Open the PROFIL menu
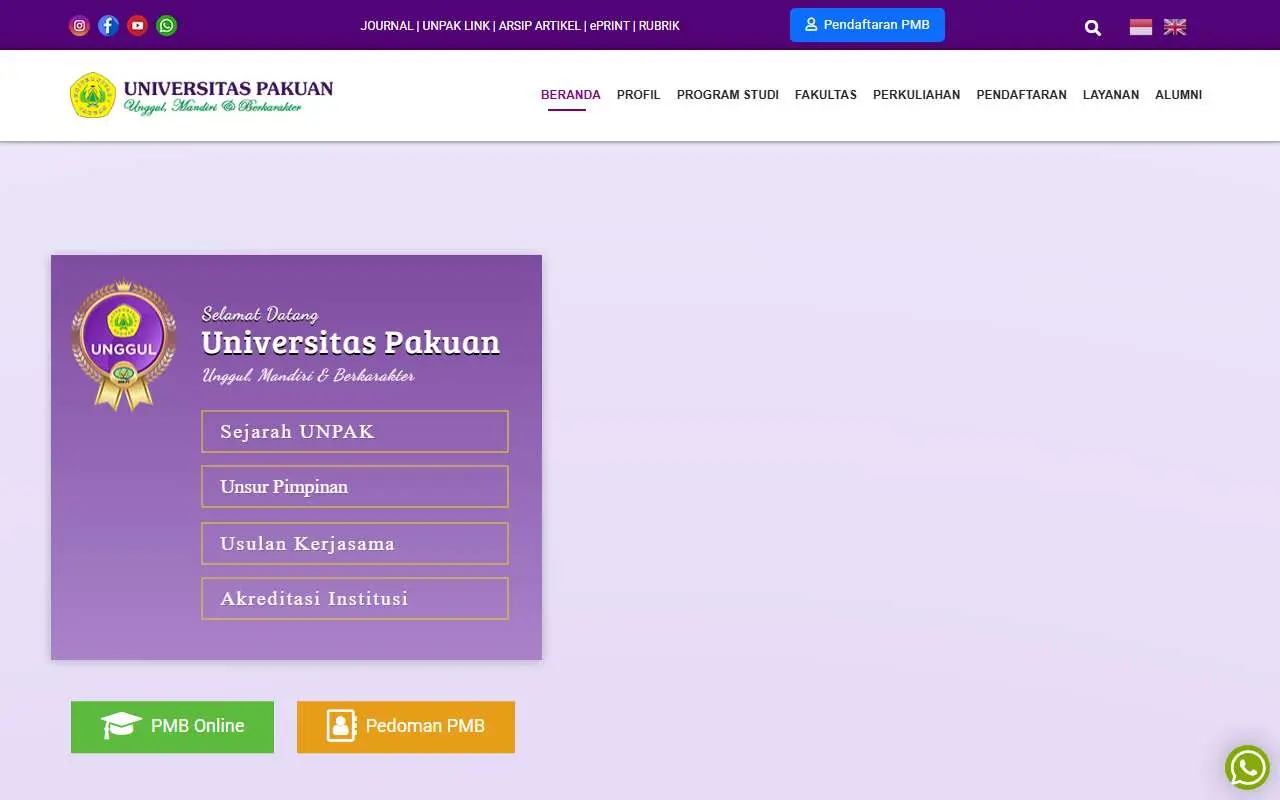The width and height of the screenshot is (1280, 800). point(639,95)
